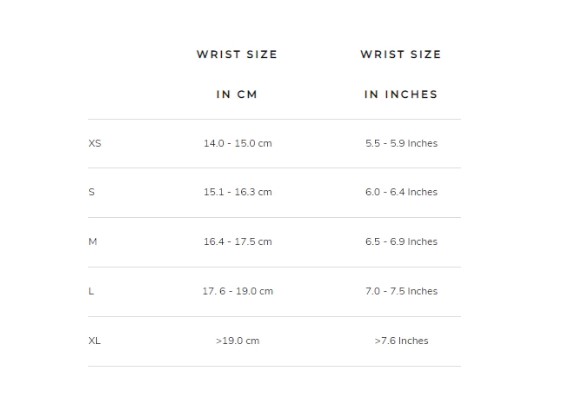Click the 5.5 - 5.9 Inches cell

coord(401,143)
